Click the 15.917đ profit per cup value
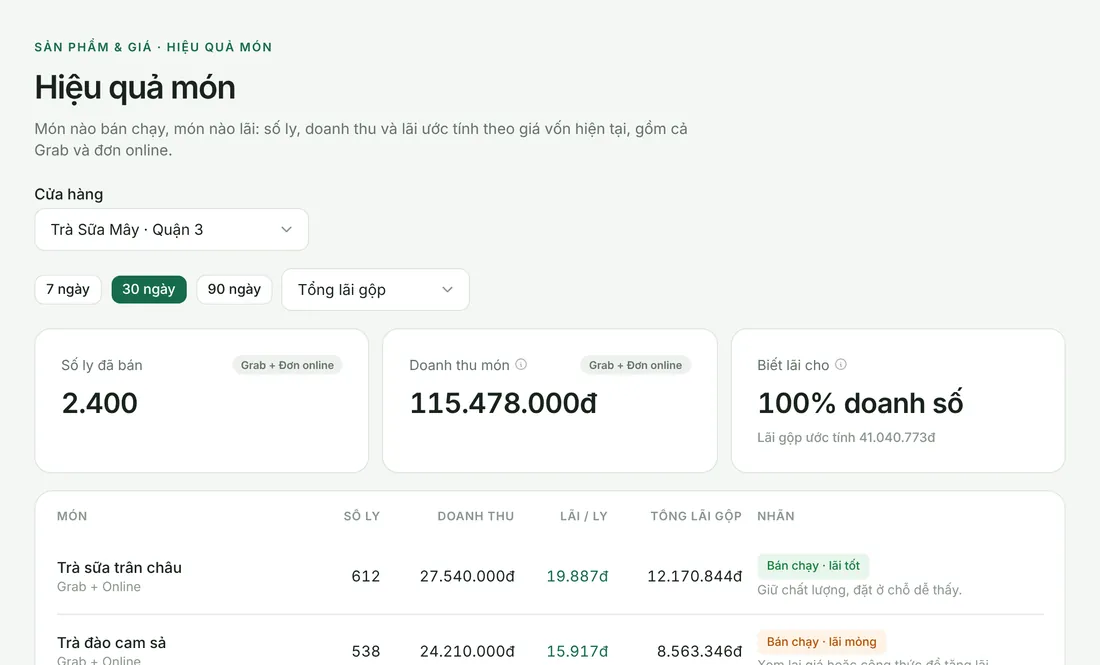This screenshot has width=1100, height=665. tap(577, 652)
